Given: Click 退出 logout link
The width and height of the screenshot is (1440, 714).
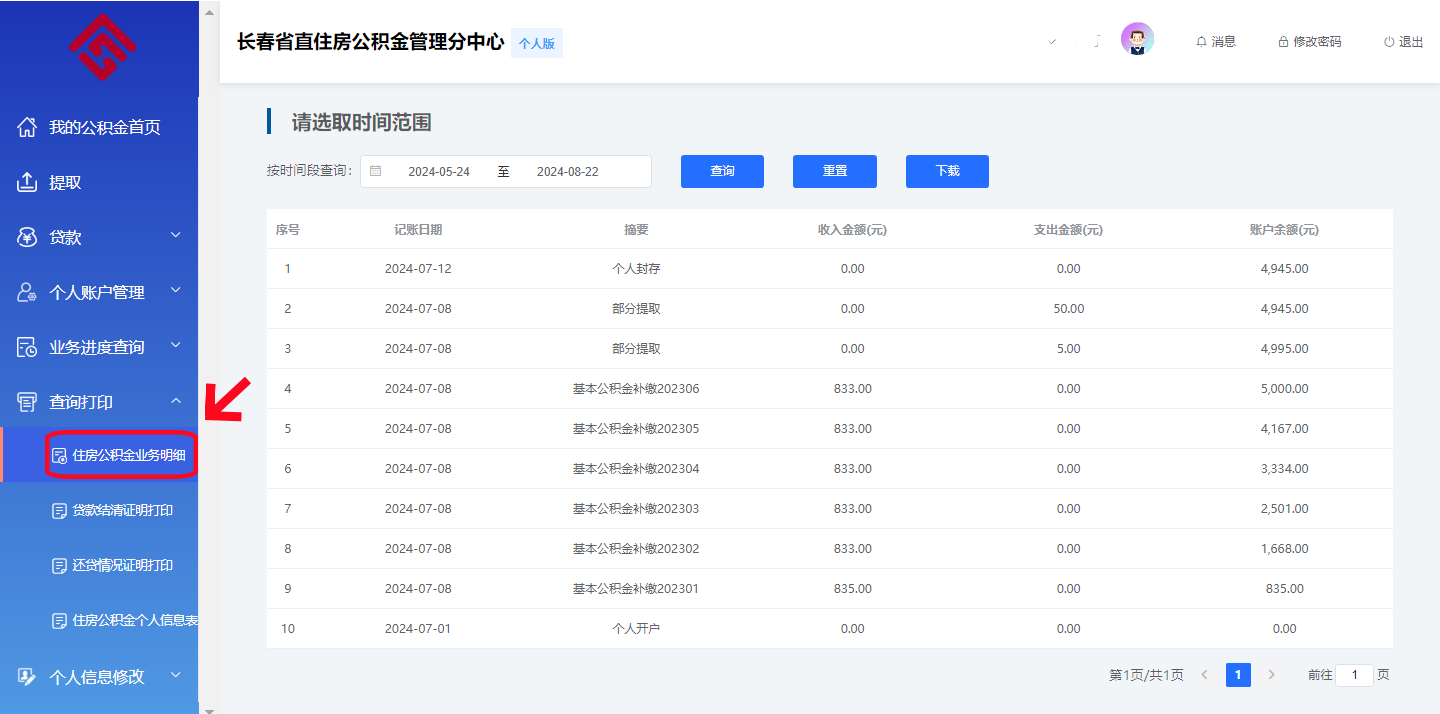Looking at the screenshot, I should pyautogui.click(x=1403, y=42).
